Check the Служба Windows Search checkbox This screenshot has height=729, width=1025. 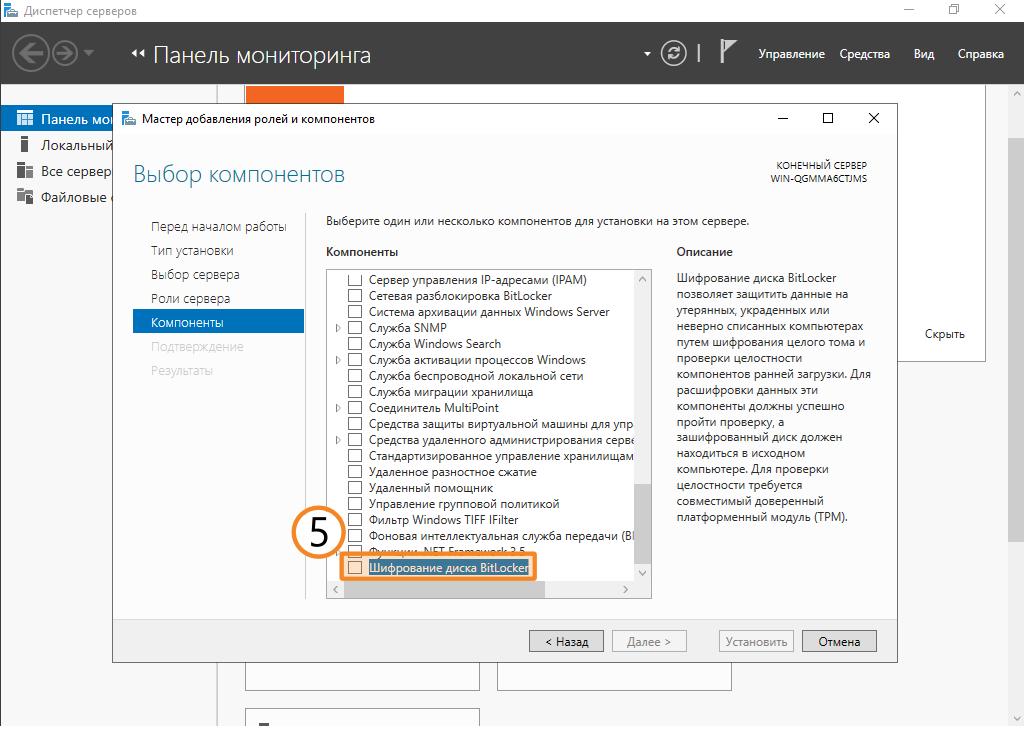pyautogui.click(x=354, y=344)
